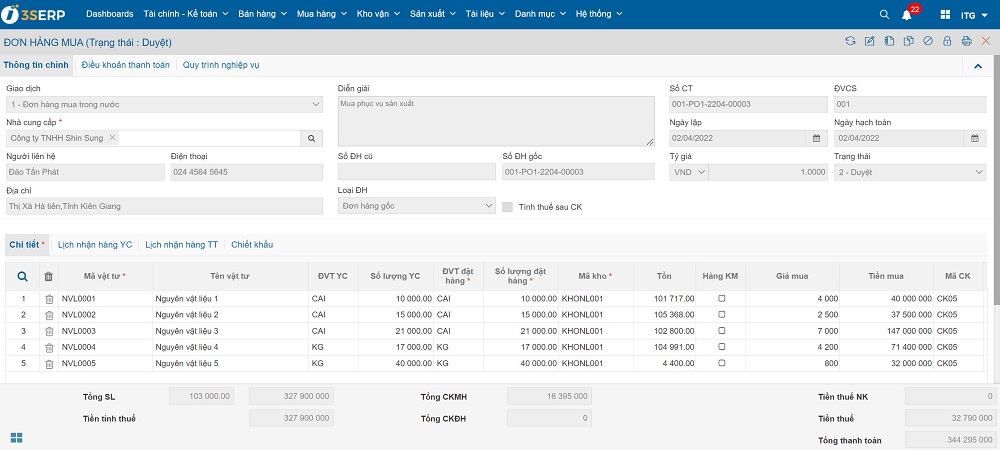This screenshot has height=450, width=1000.
Task: Open the Bán hàng menu
Action: (x=262, y=15)
